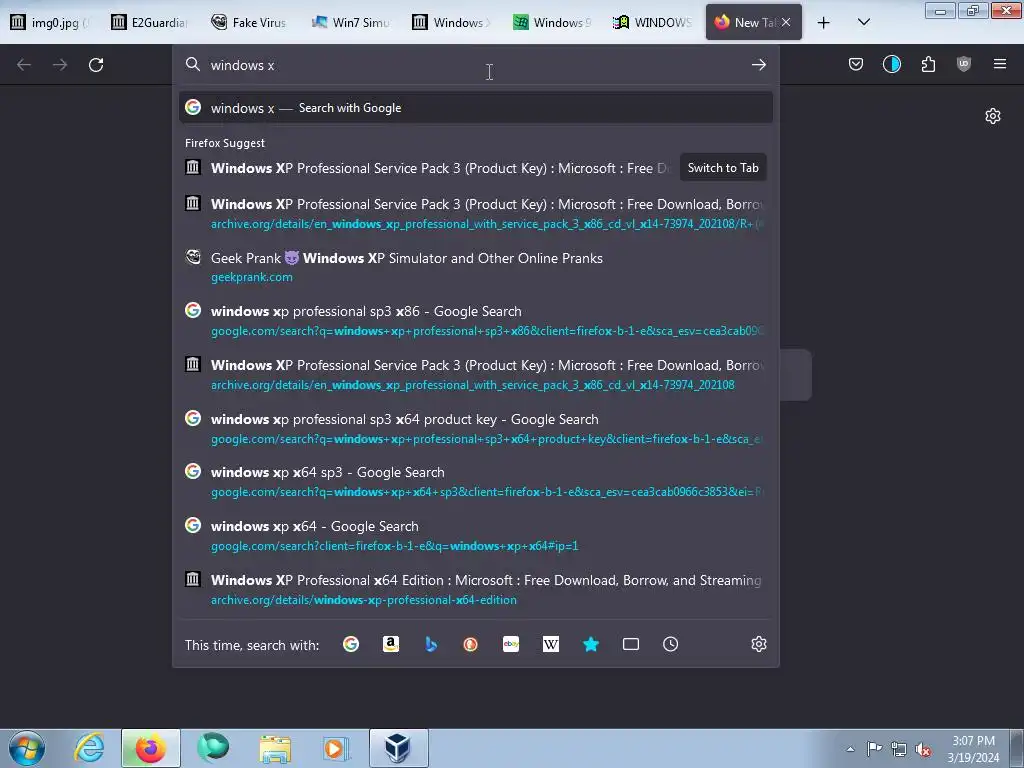Switch to img0.jpg tab

click(51, 22)
